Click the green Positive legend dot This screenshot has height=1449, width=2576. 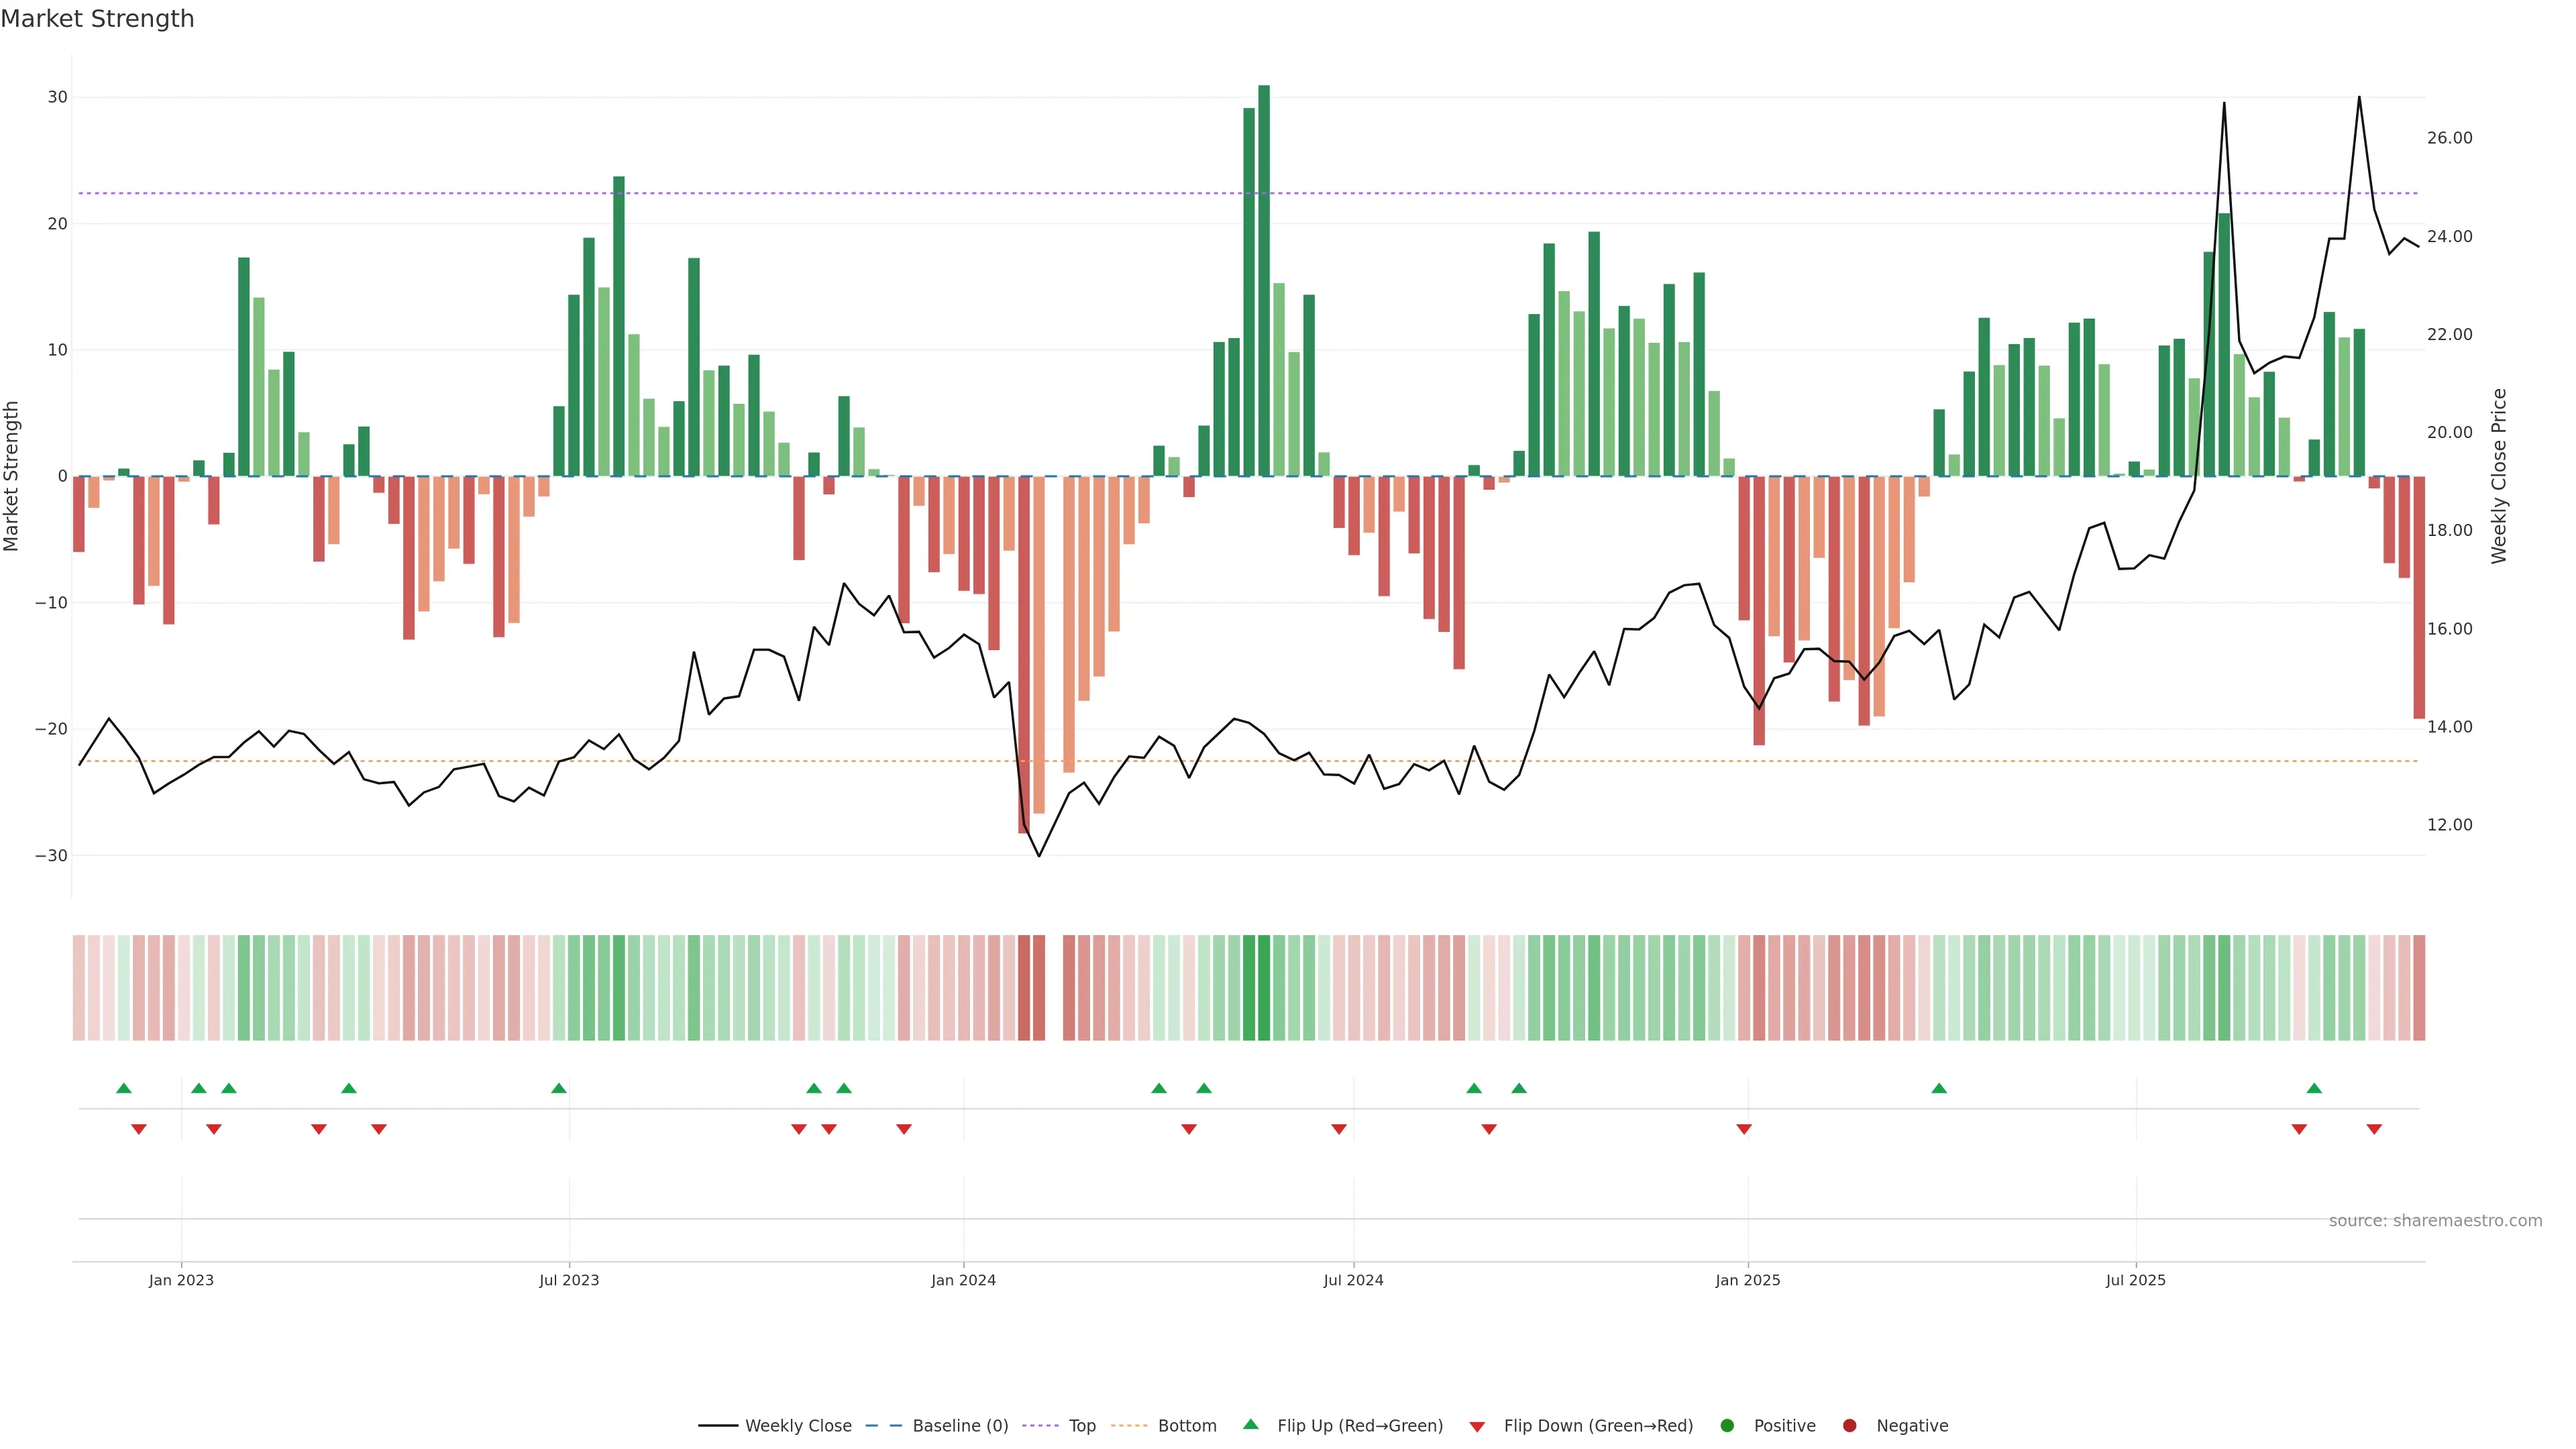tap(1727, 1425)
